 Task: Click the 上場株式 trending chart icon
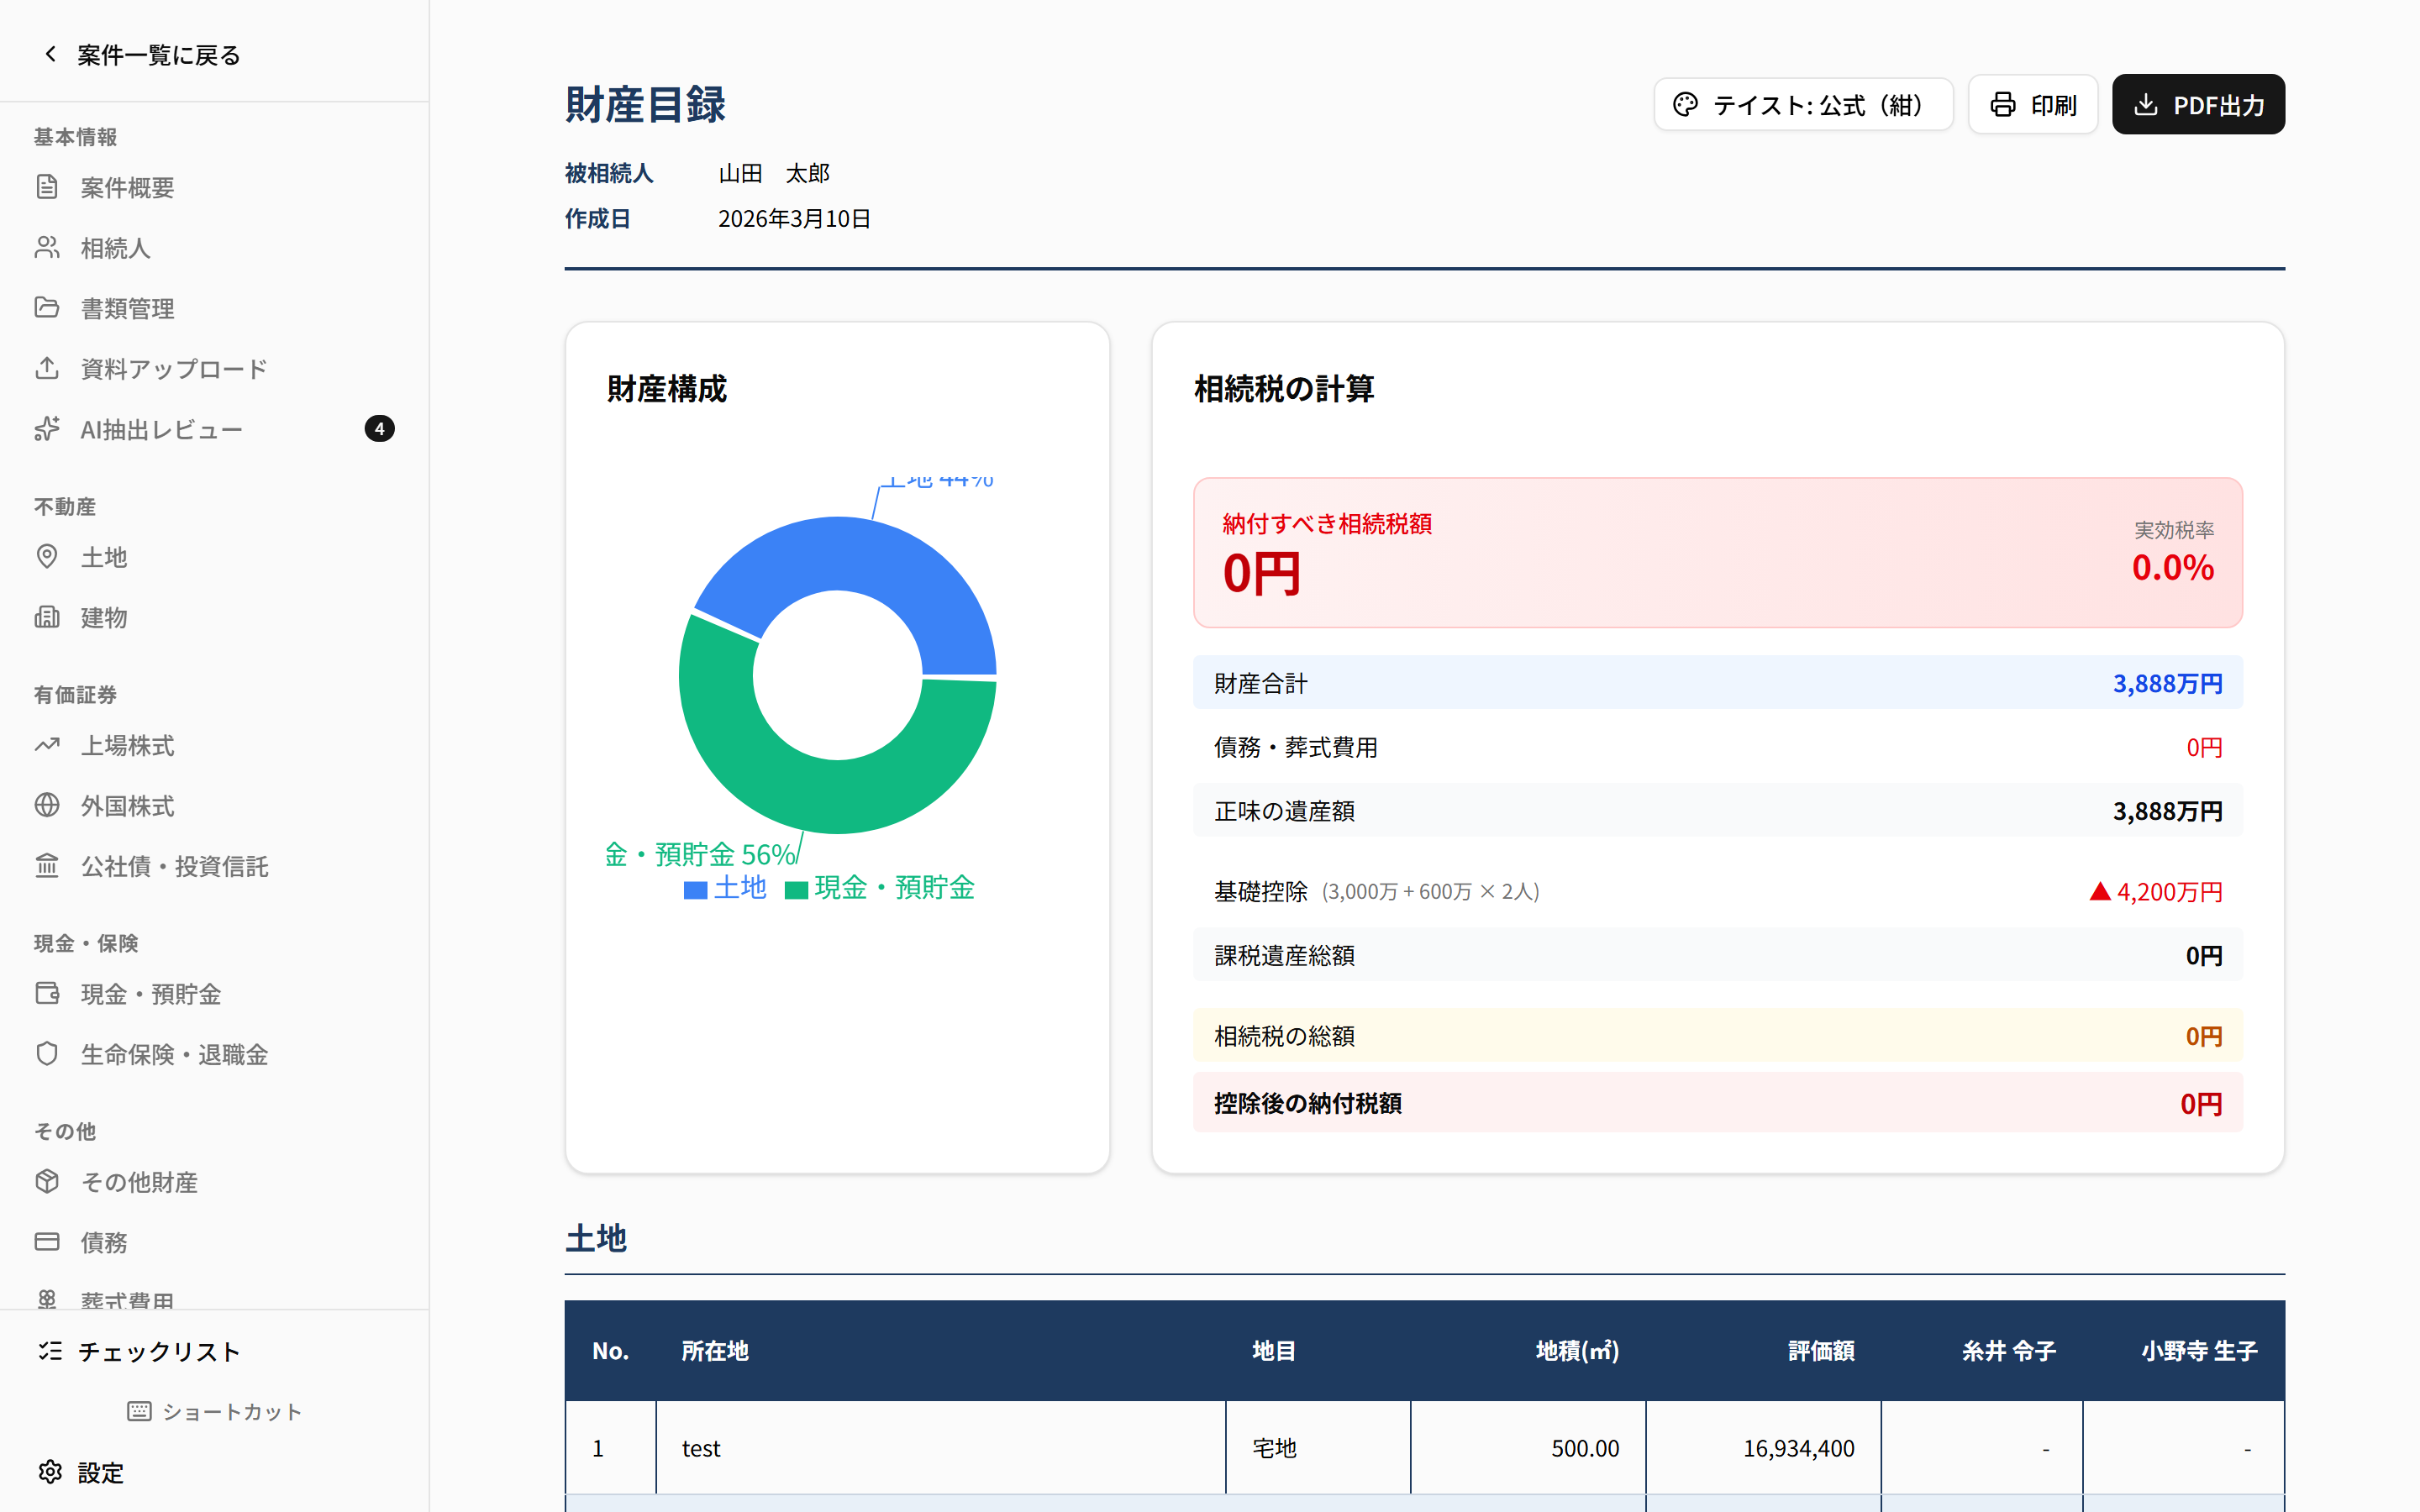(48, 745)
